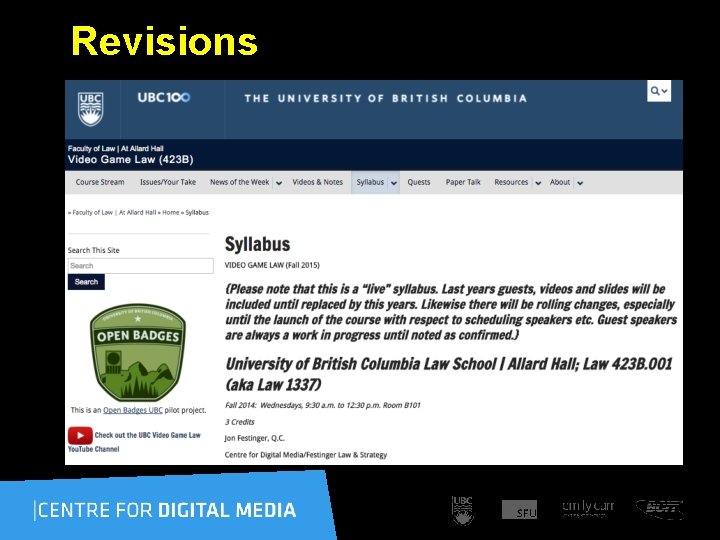Image resolution: width=720 pixels, height=540 pixels.
Task: Click the Syllabus page heading
Action: pos(258,244)
